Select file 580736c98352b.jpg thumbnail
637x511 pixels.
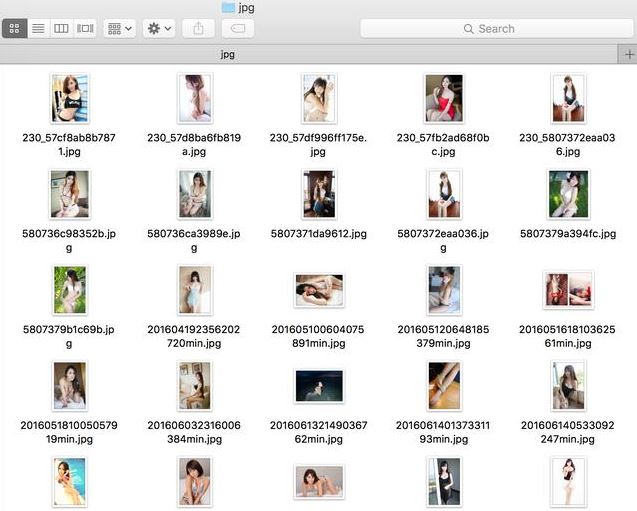pyautogui.click(x=69, y=194)
